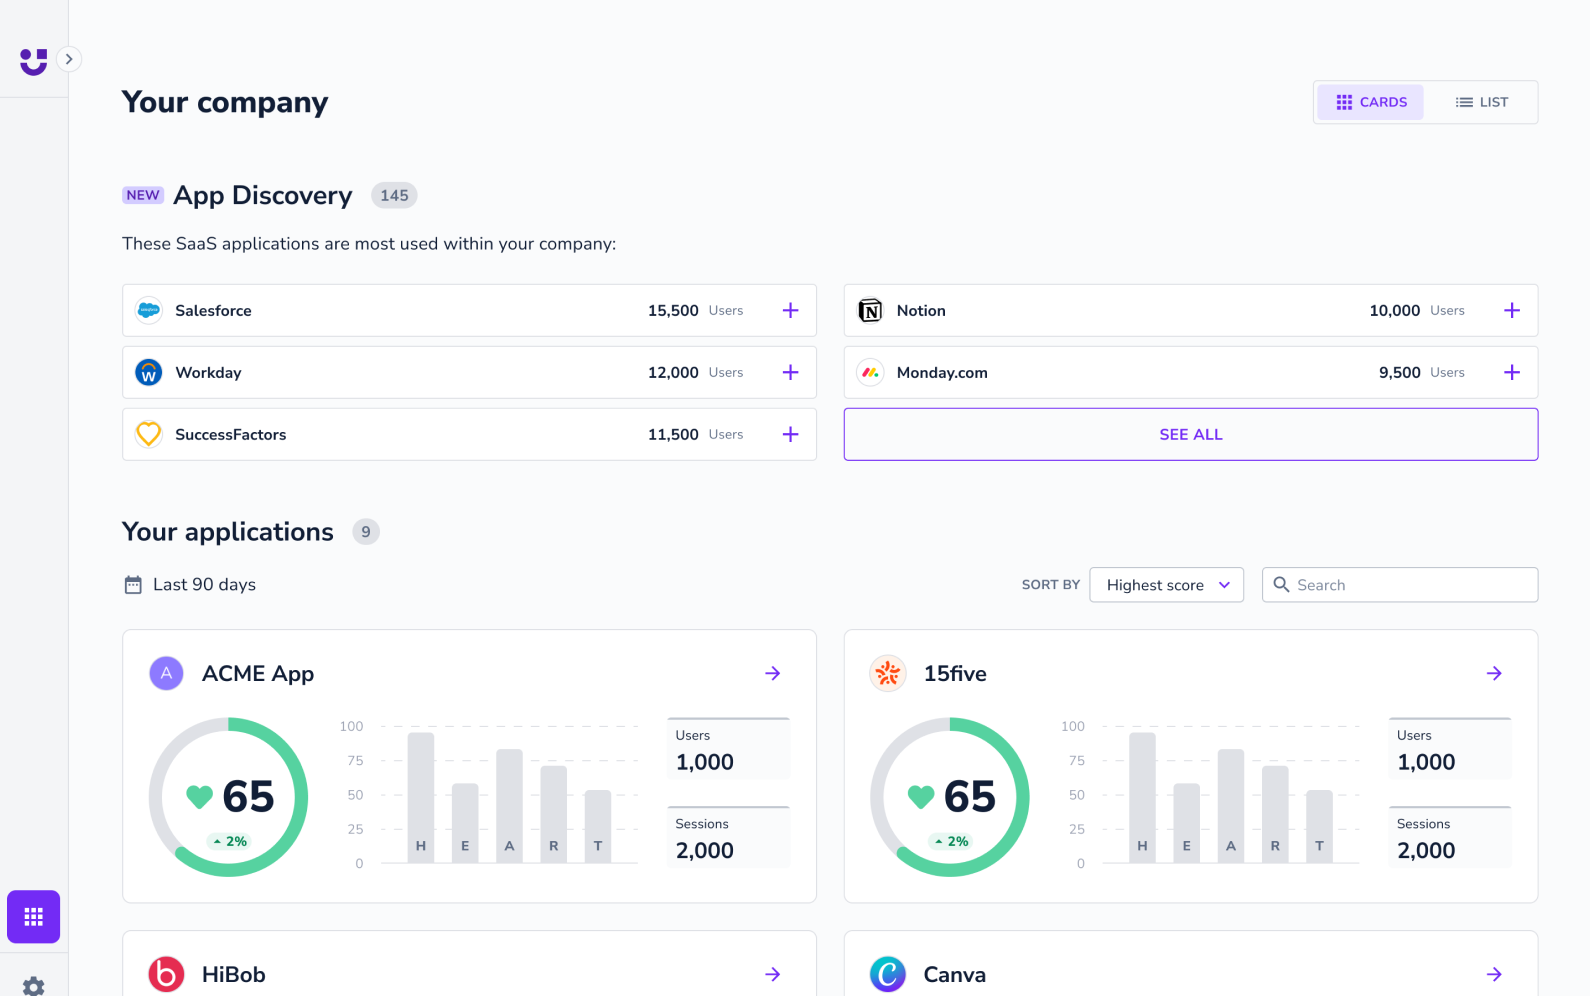
Task: Click the Userlane logo in sidebar
Action: 33,62
